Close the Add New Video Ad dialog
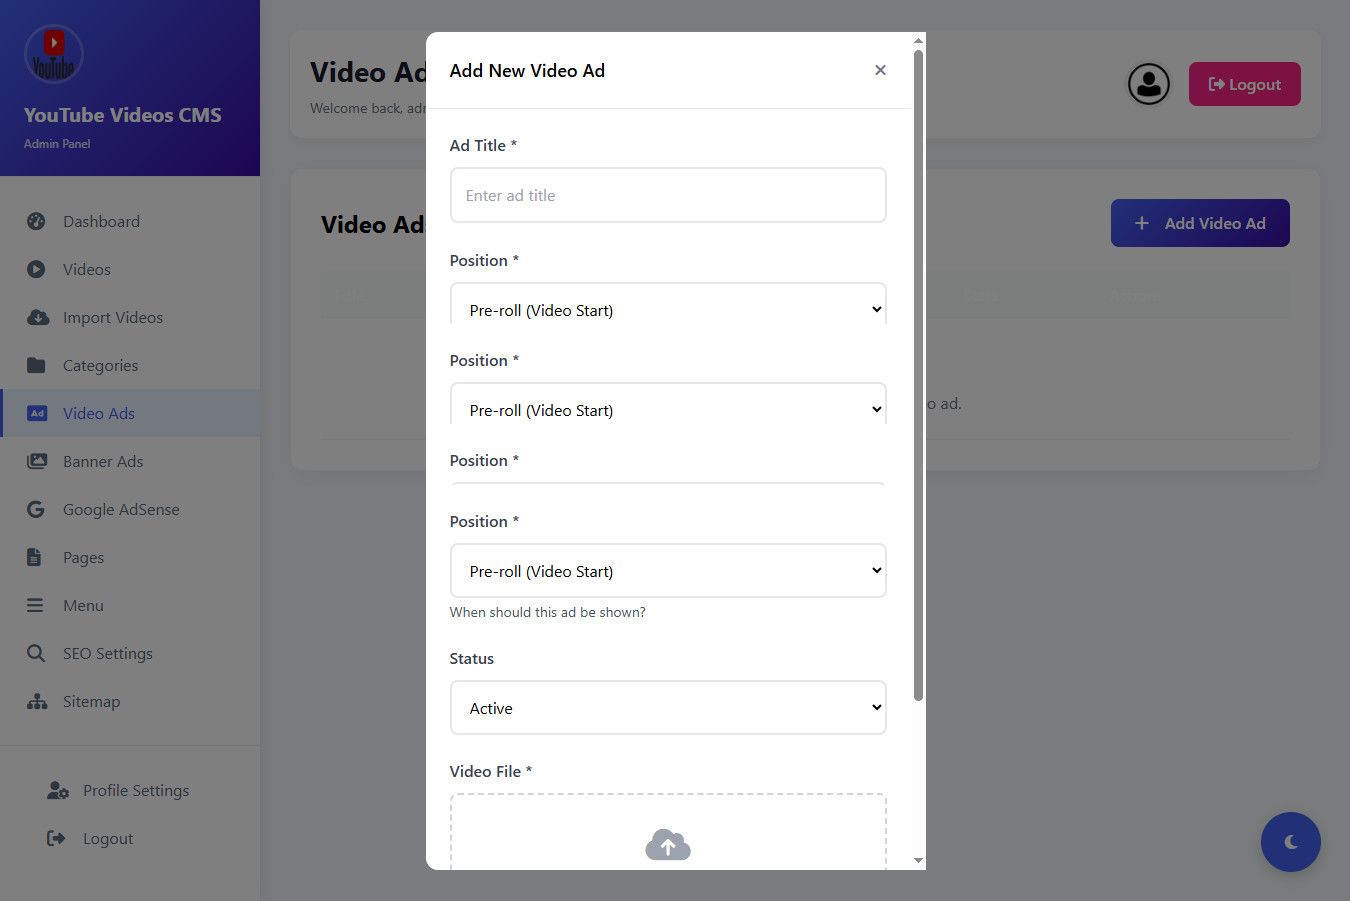 (880, 70)
